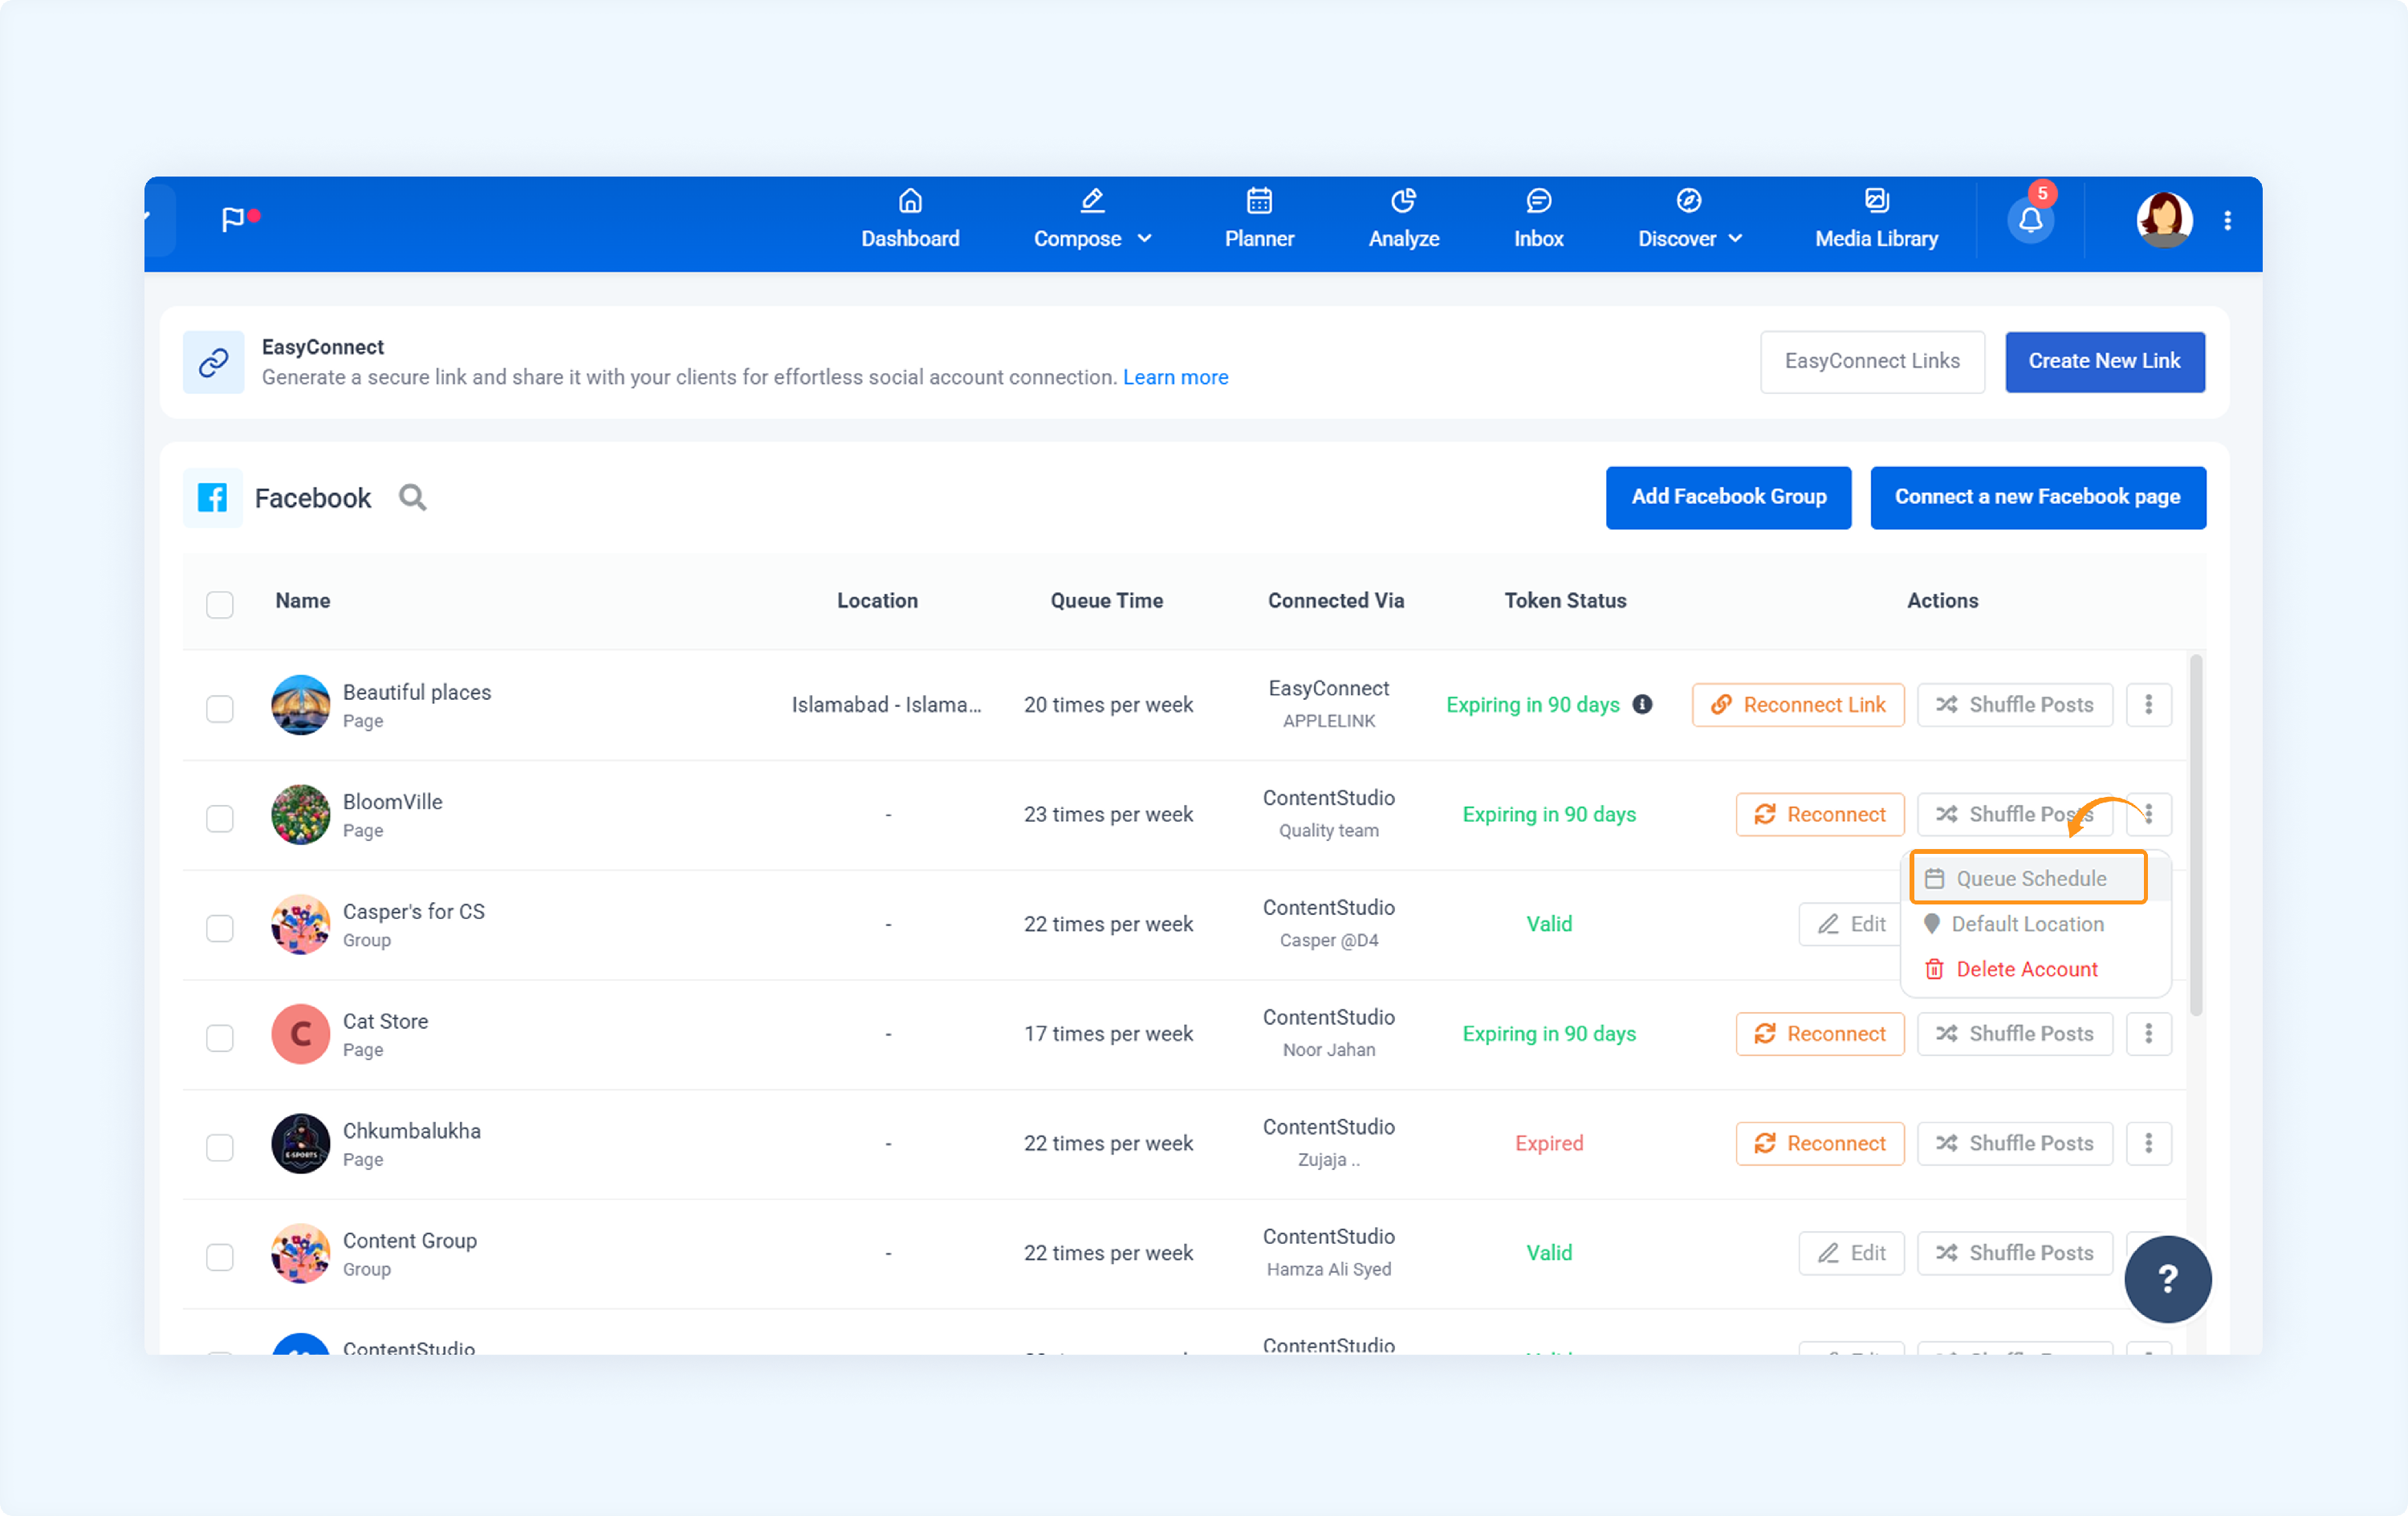Click the Chkumbalukha page avatar
This screenshot has width=2408, height=1516.
(300, 1143)
